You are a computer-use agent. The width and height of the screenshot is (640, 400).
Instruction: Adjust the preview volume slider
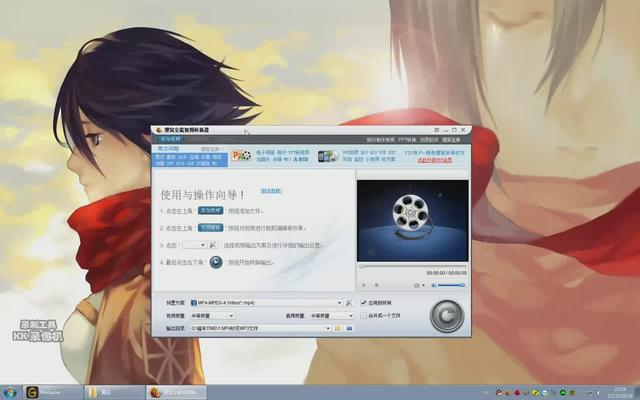pyautogui.click(x=451, y=285)
